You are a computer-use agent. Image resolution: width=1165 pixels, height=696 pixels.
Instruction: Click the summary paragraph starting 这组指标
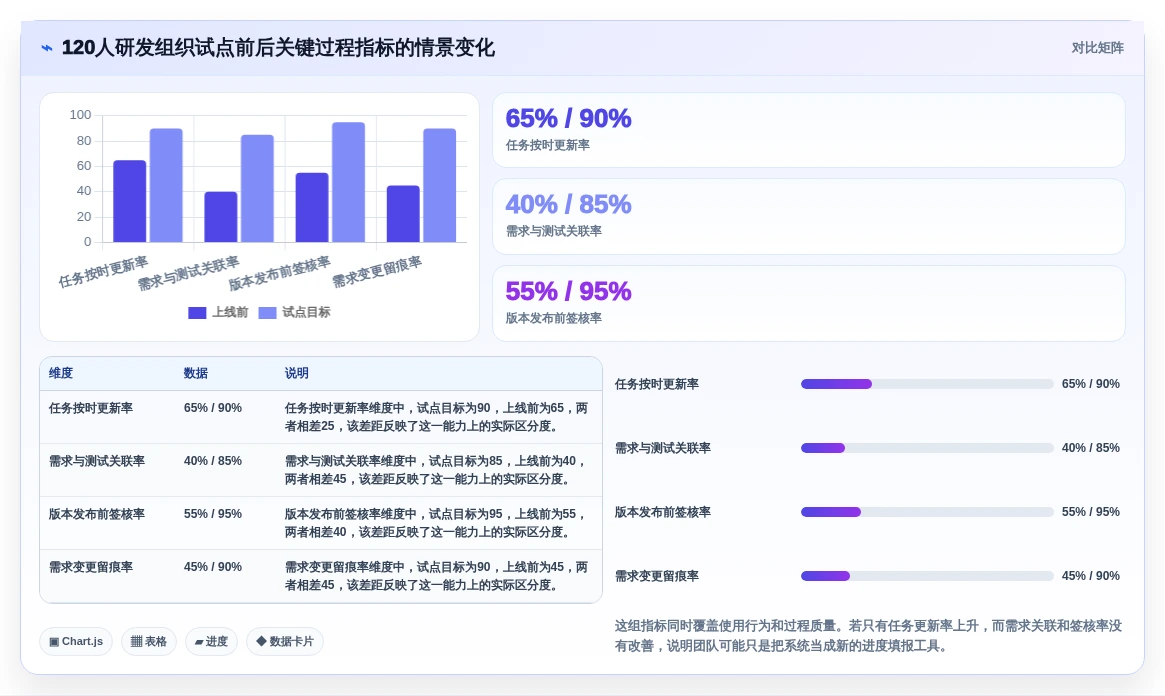[868, 636]
